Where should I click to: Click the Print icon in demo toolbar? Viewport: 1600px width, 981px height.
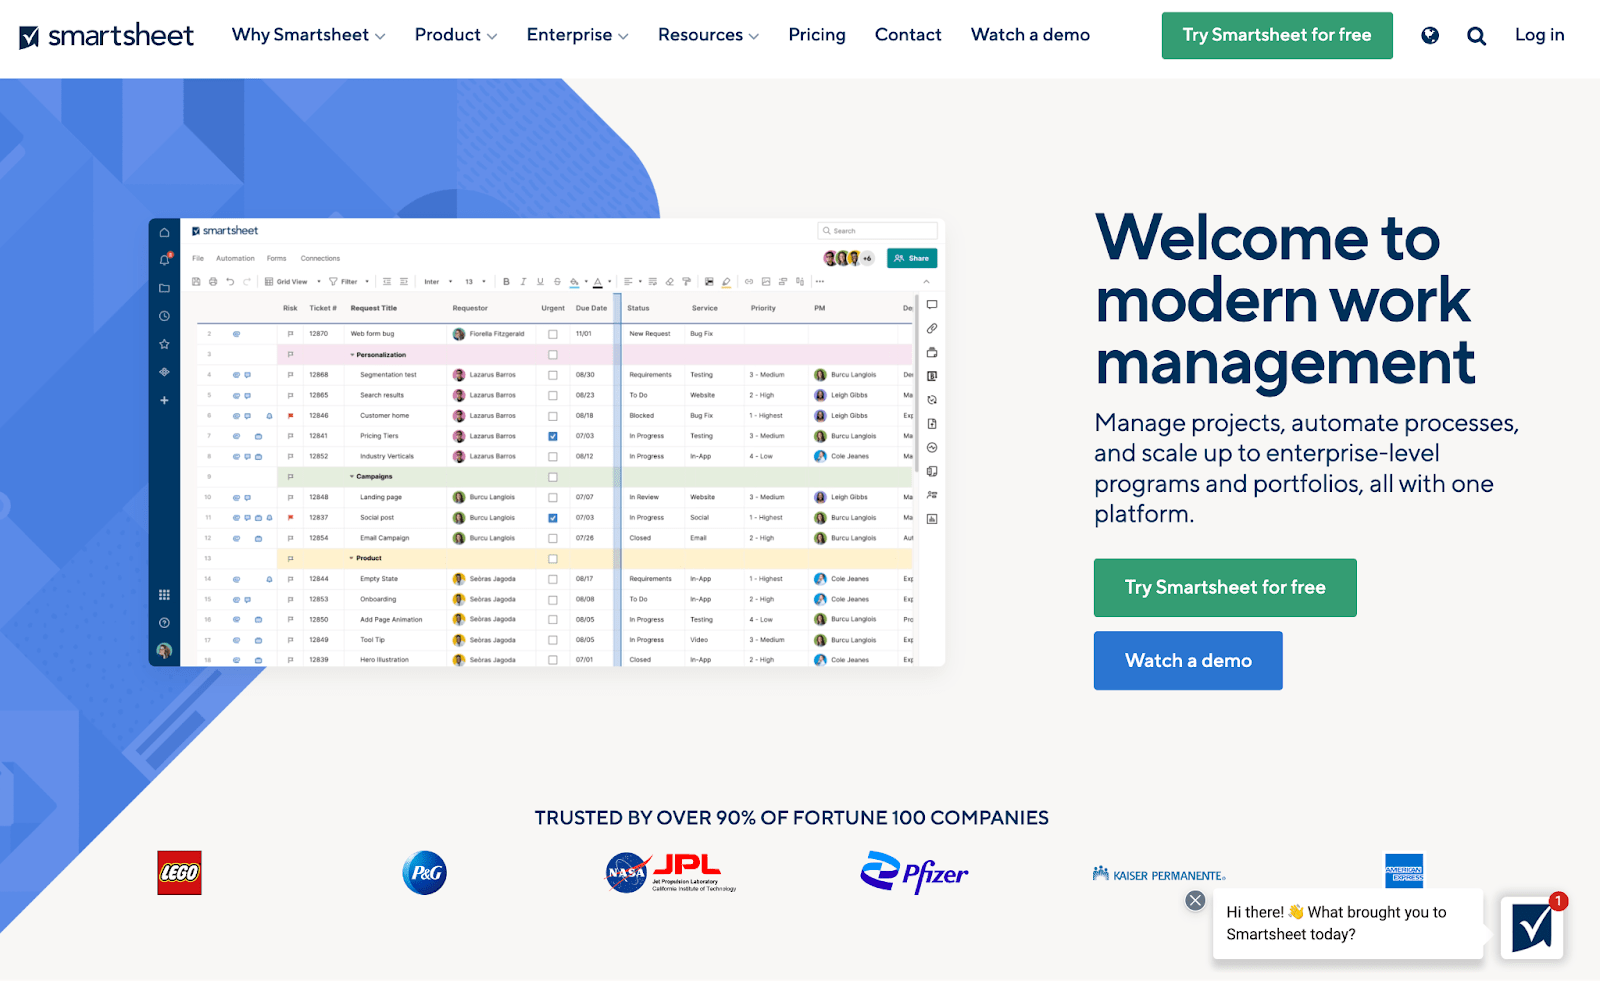tap(213, 282)
